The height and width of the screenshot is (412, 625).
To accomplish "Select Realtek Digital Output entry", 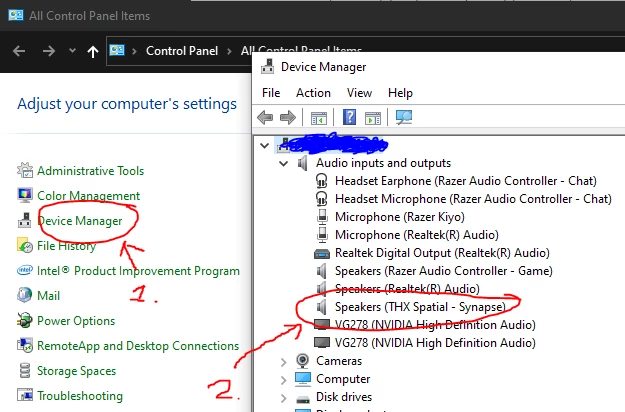I will (442, 253).
